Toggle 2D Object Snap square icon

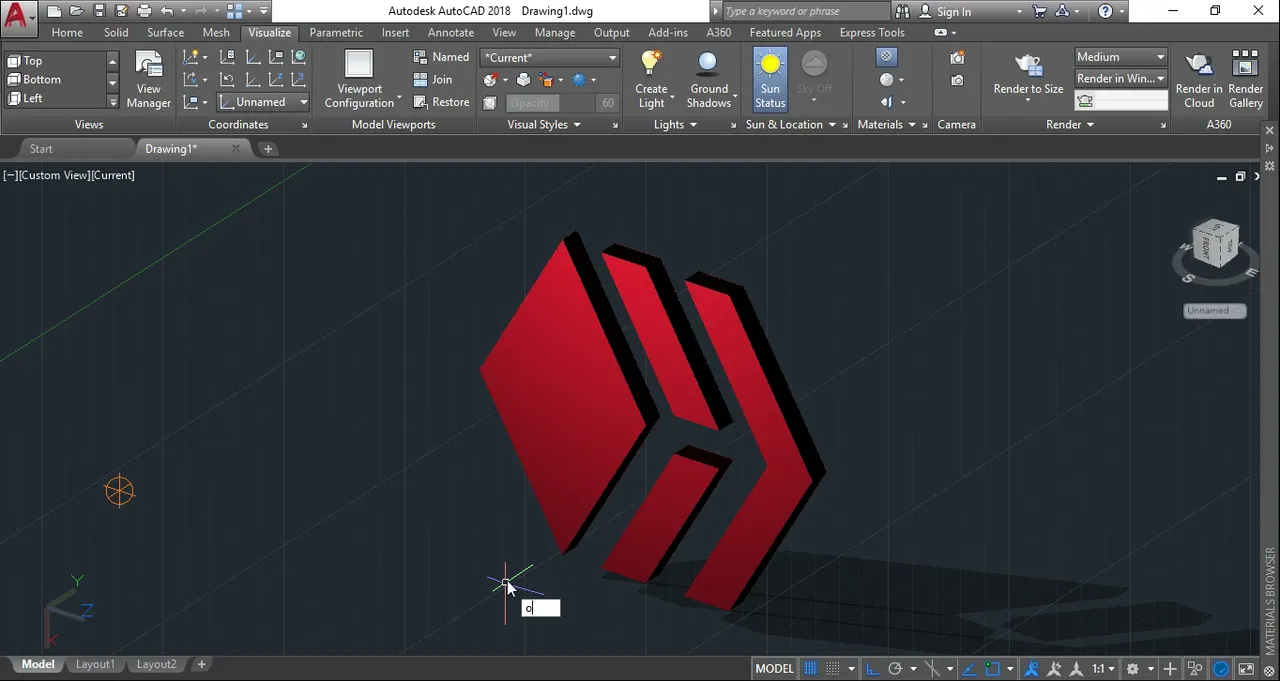point(993,669)
